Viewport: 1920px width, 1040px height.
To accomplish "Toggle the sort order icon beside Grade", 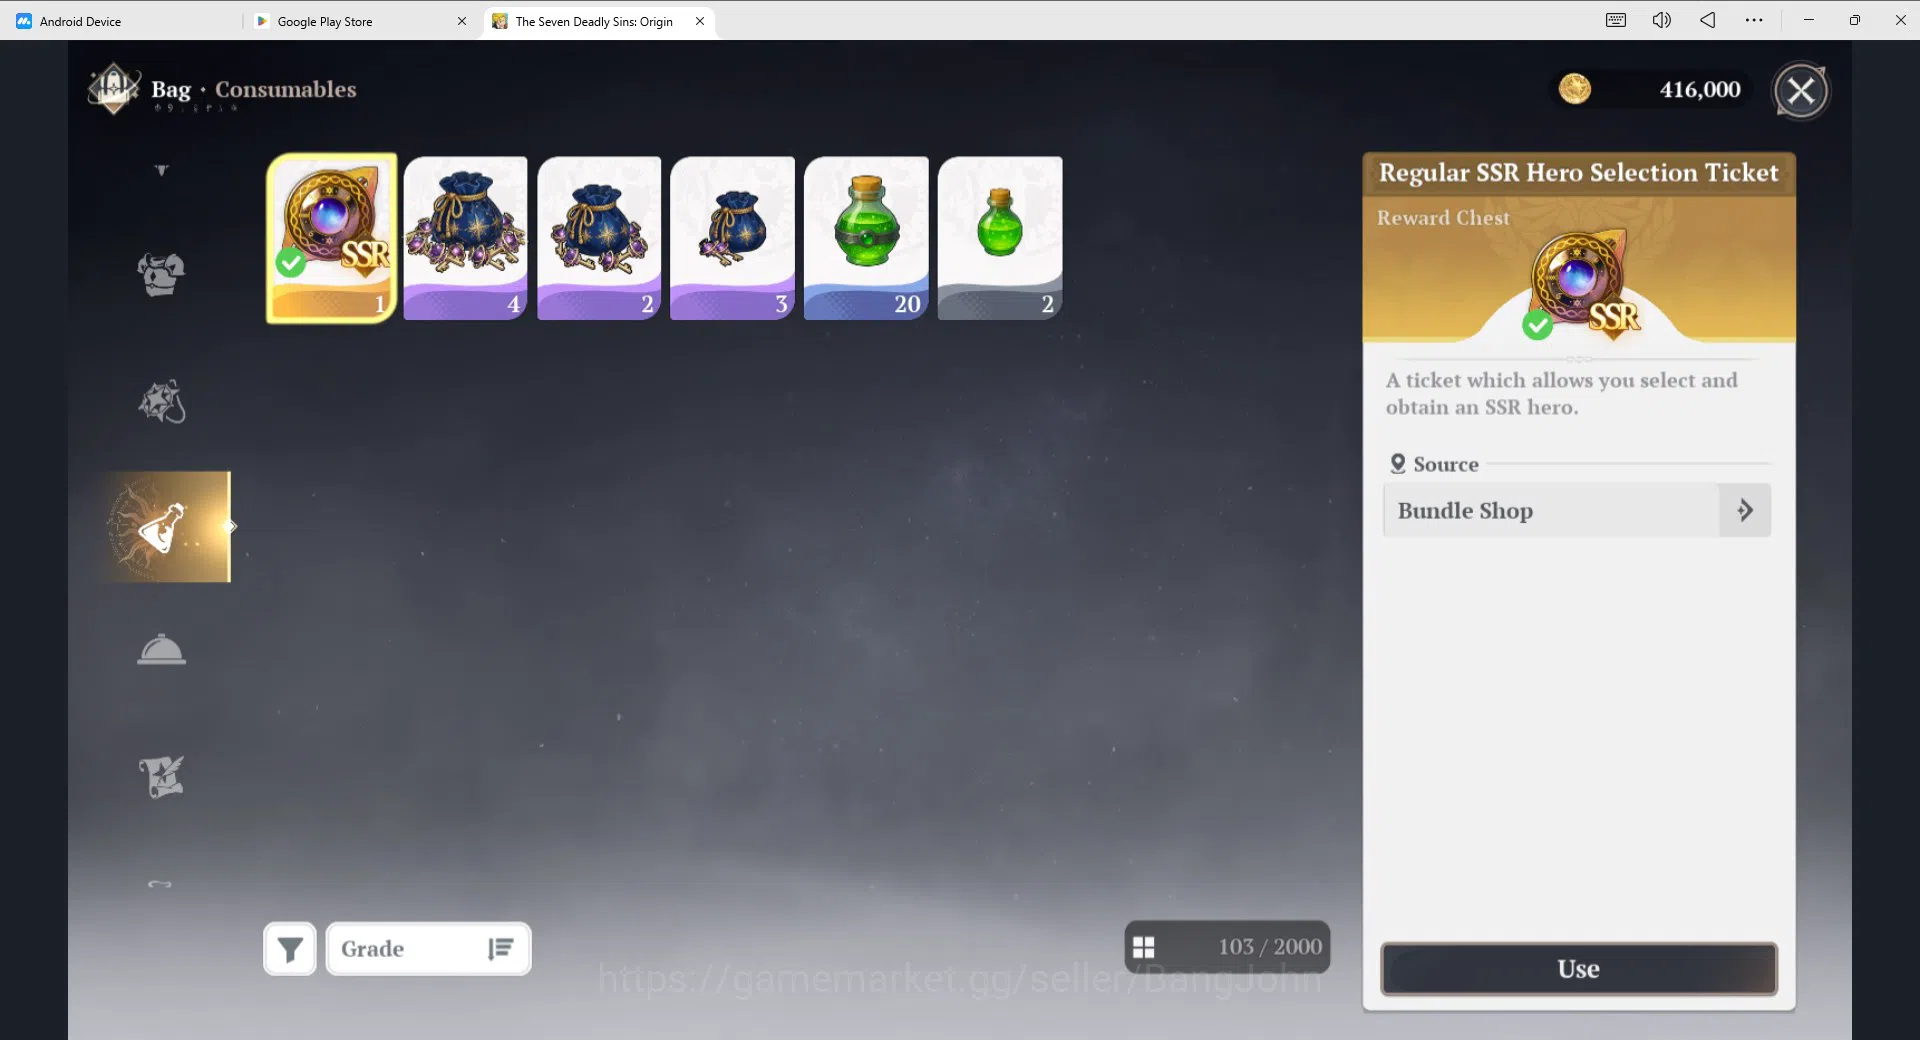I will pyautogui.click(x=500, y=949).
